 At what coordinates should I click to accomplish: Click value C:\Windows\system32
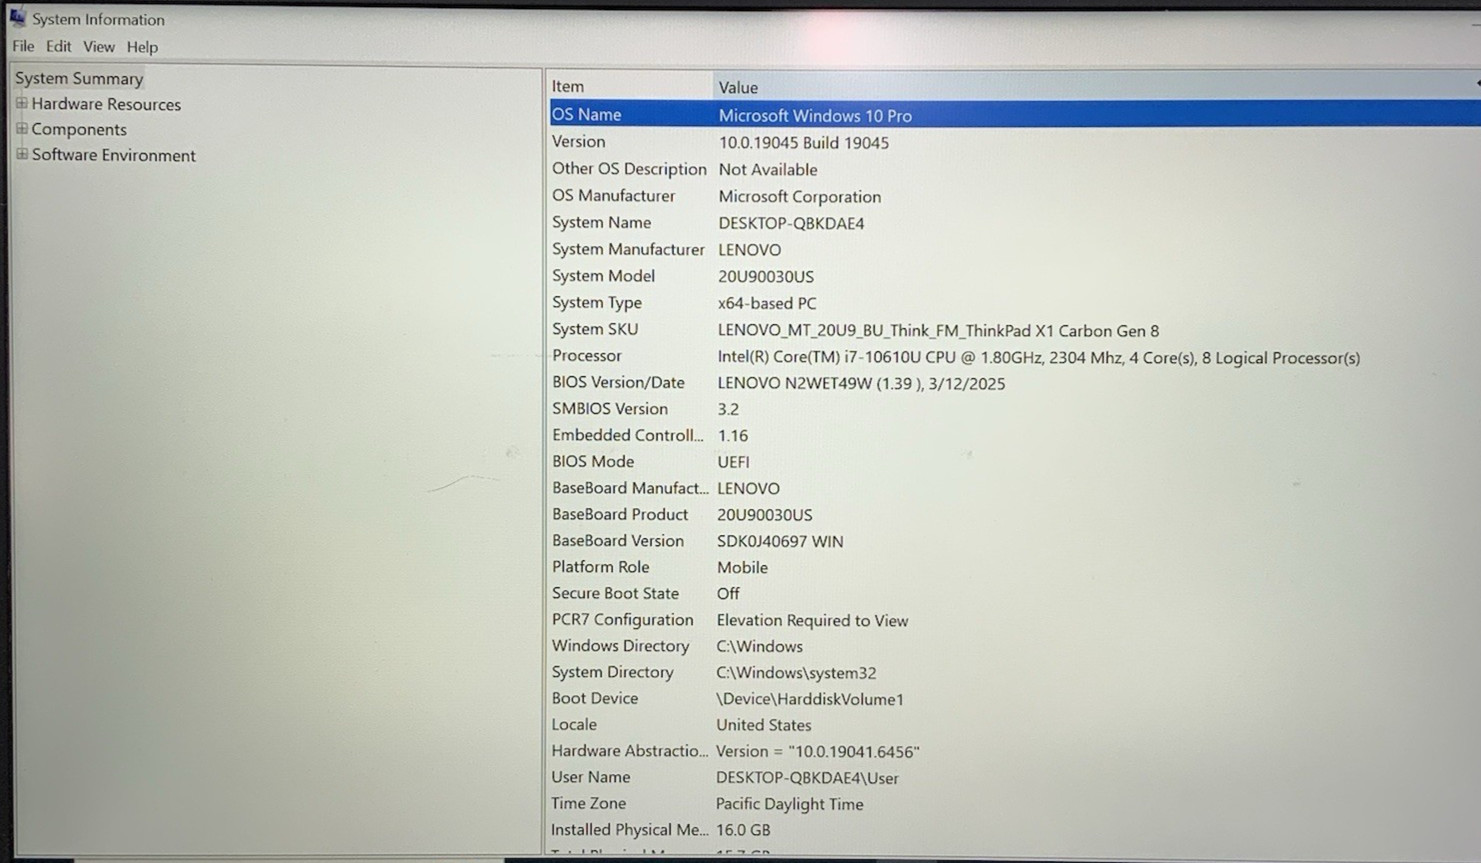[x=796, y=673]
